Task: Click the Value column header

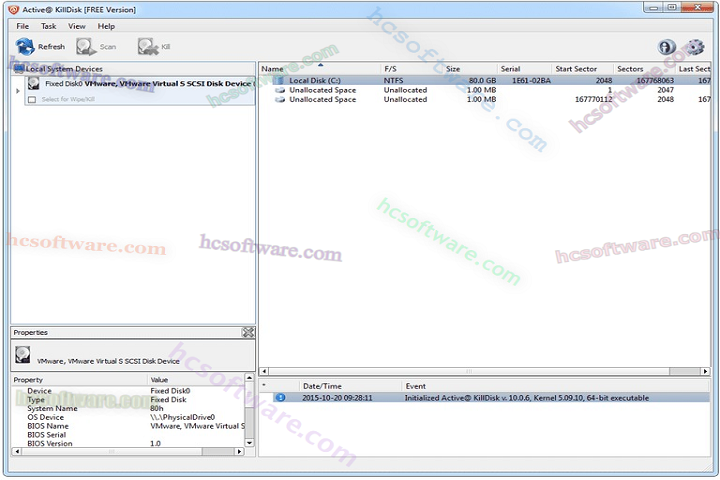Action: (x=196, y=380)
